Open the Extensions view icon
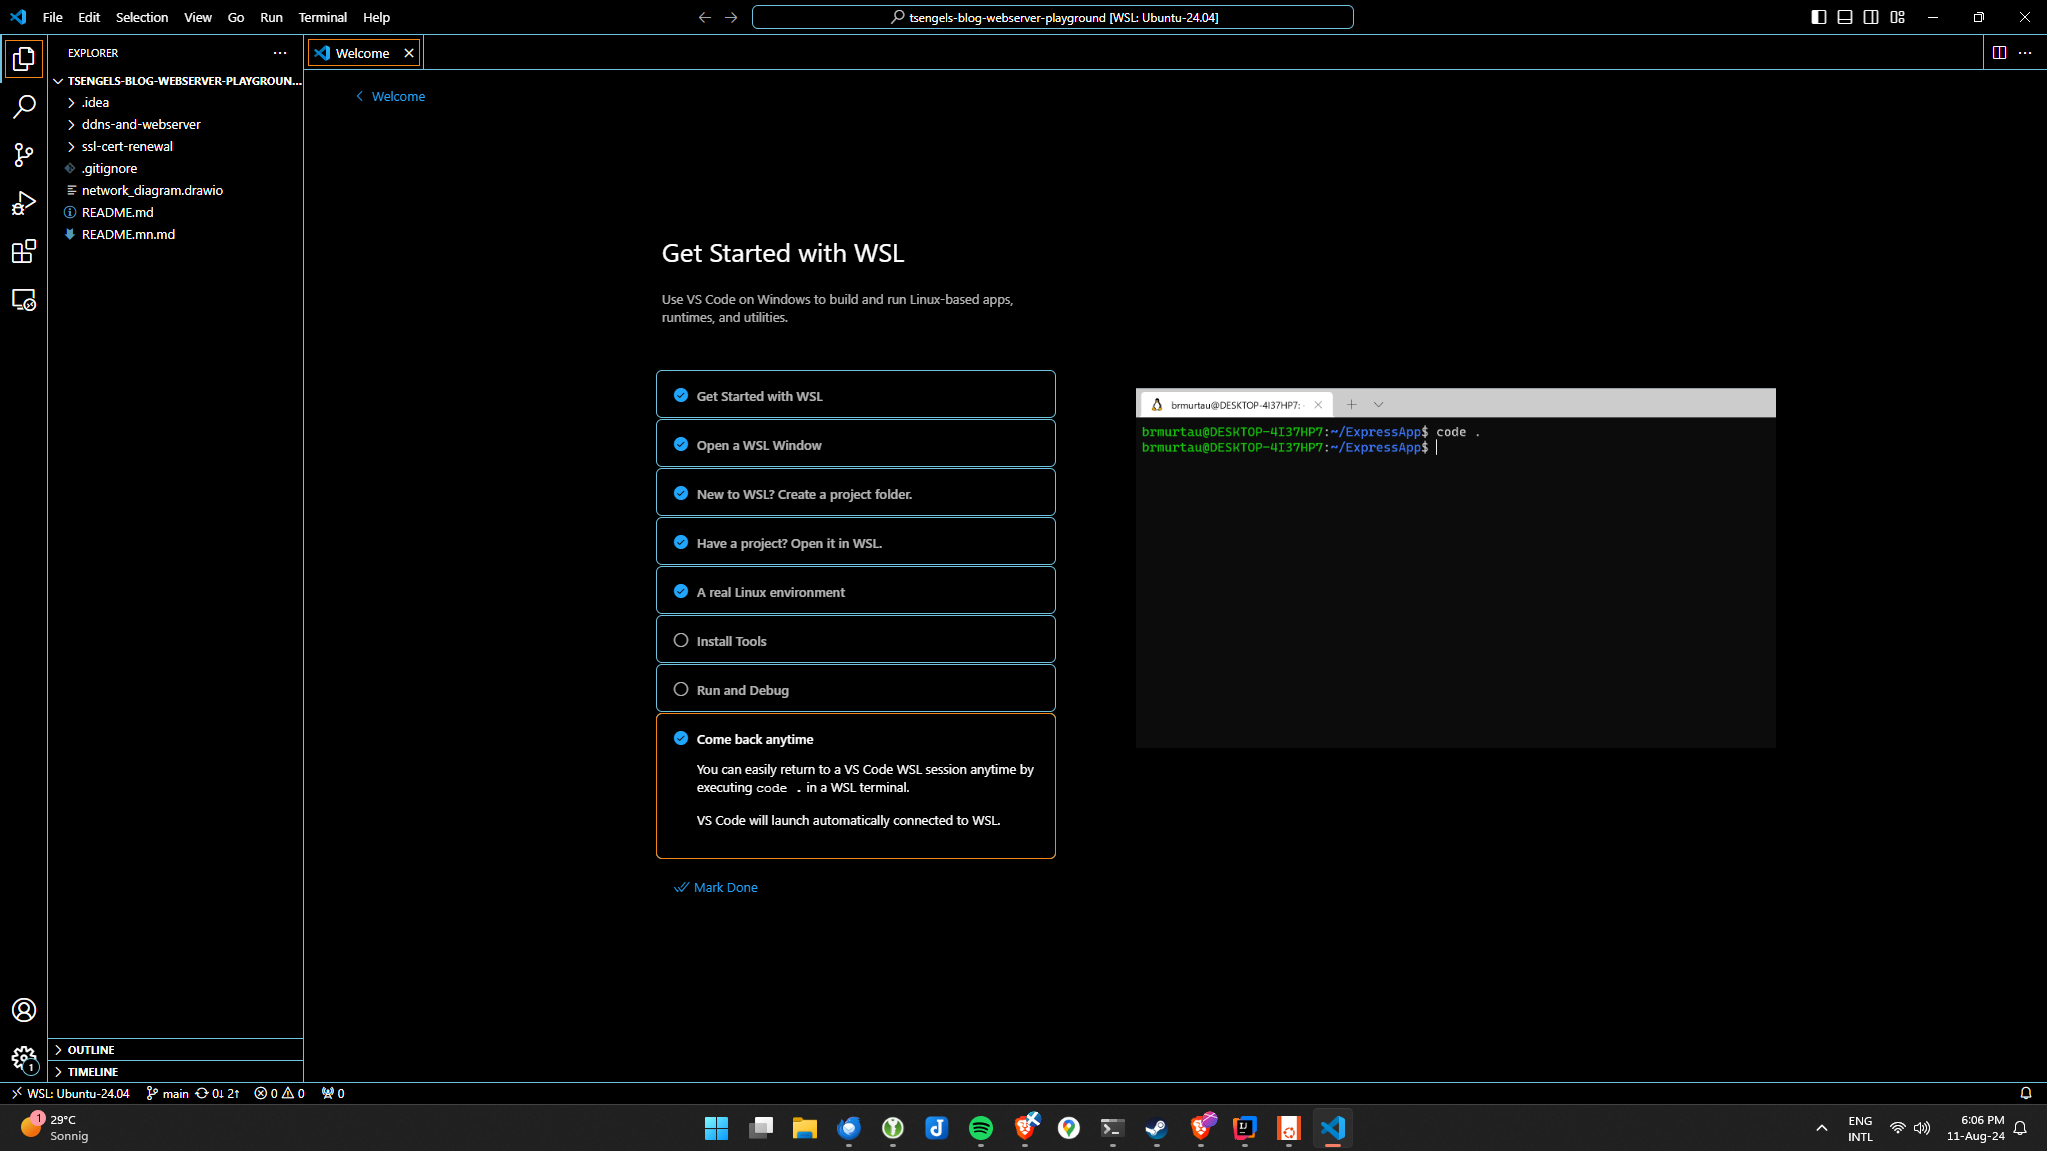 click(24, 251)
